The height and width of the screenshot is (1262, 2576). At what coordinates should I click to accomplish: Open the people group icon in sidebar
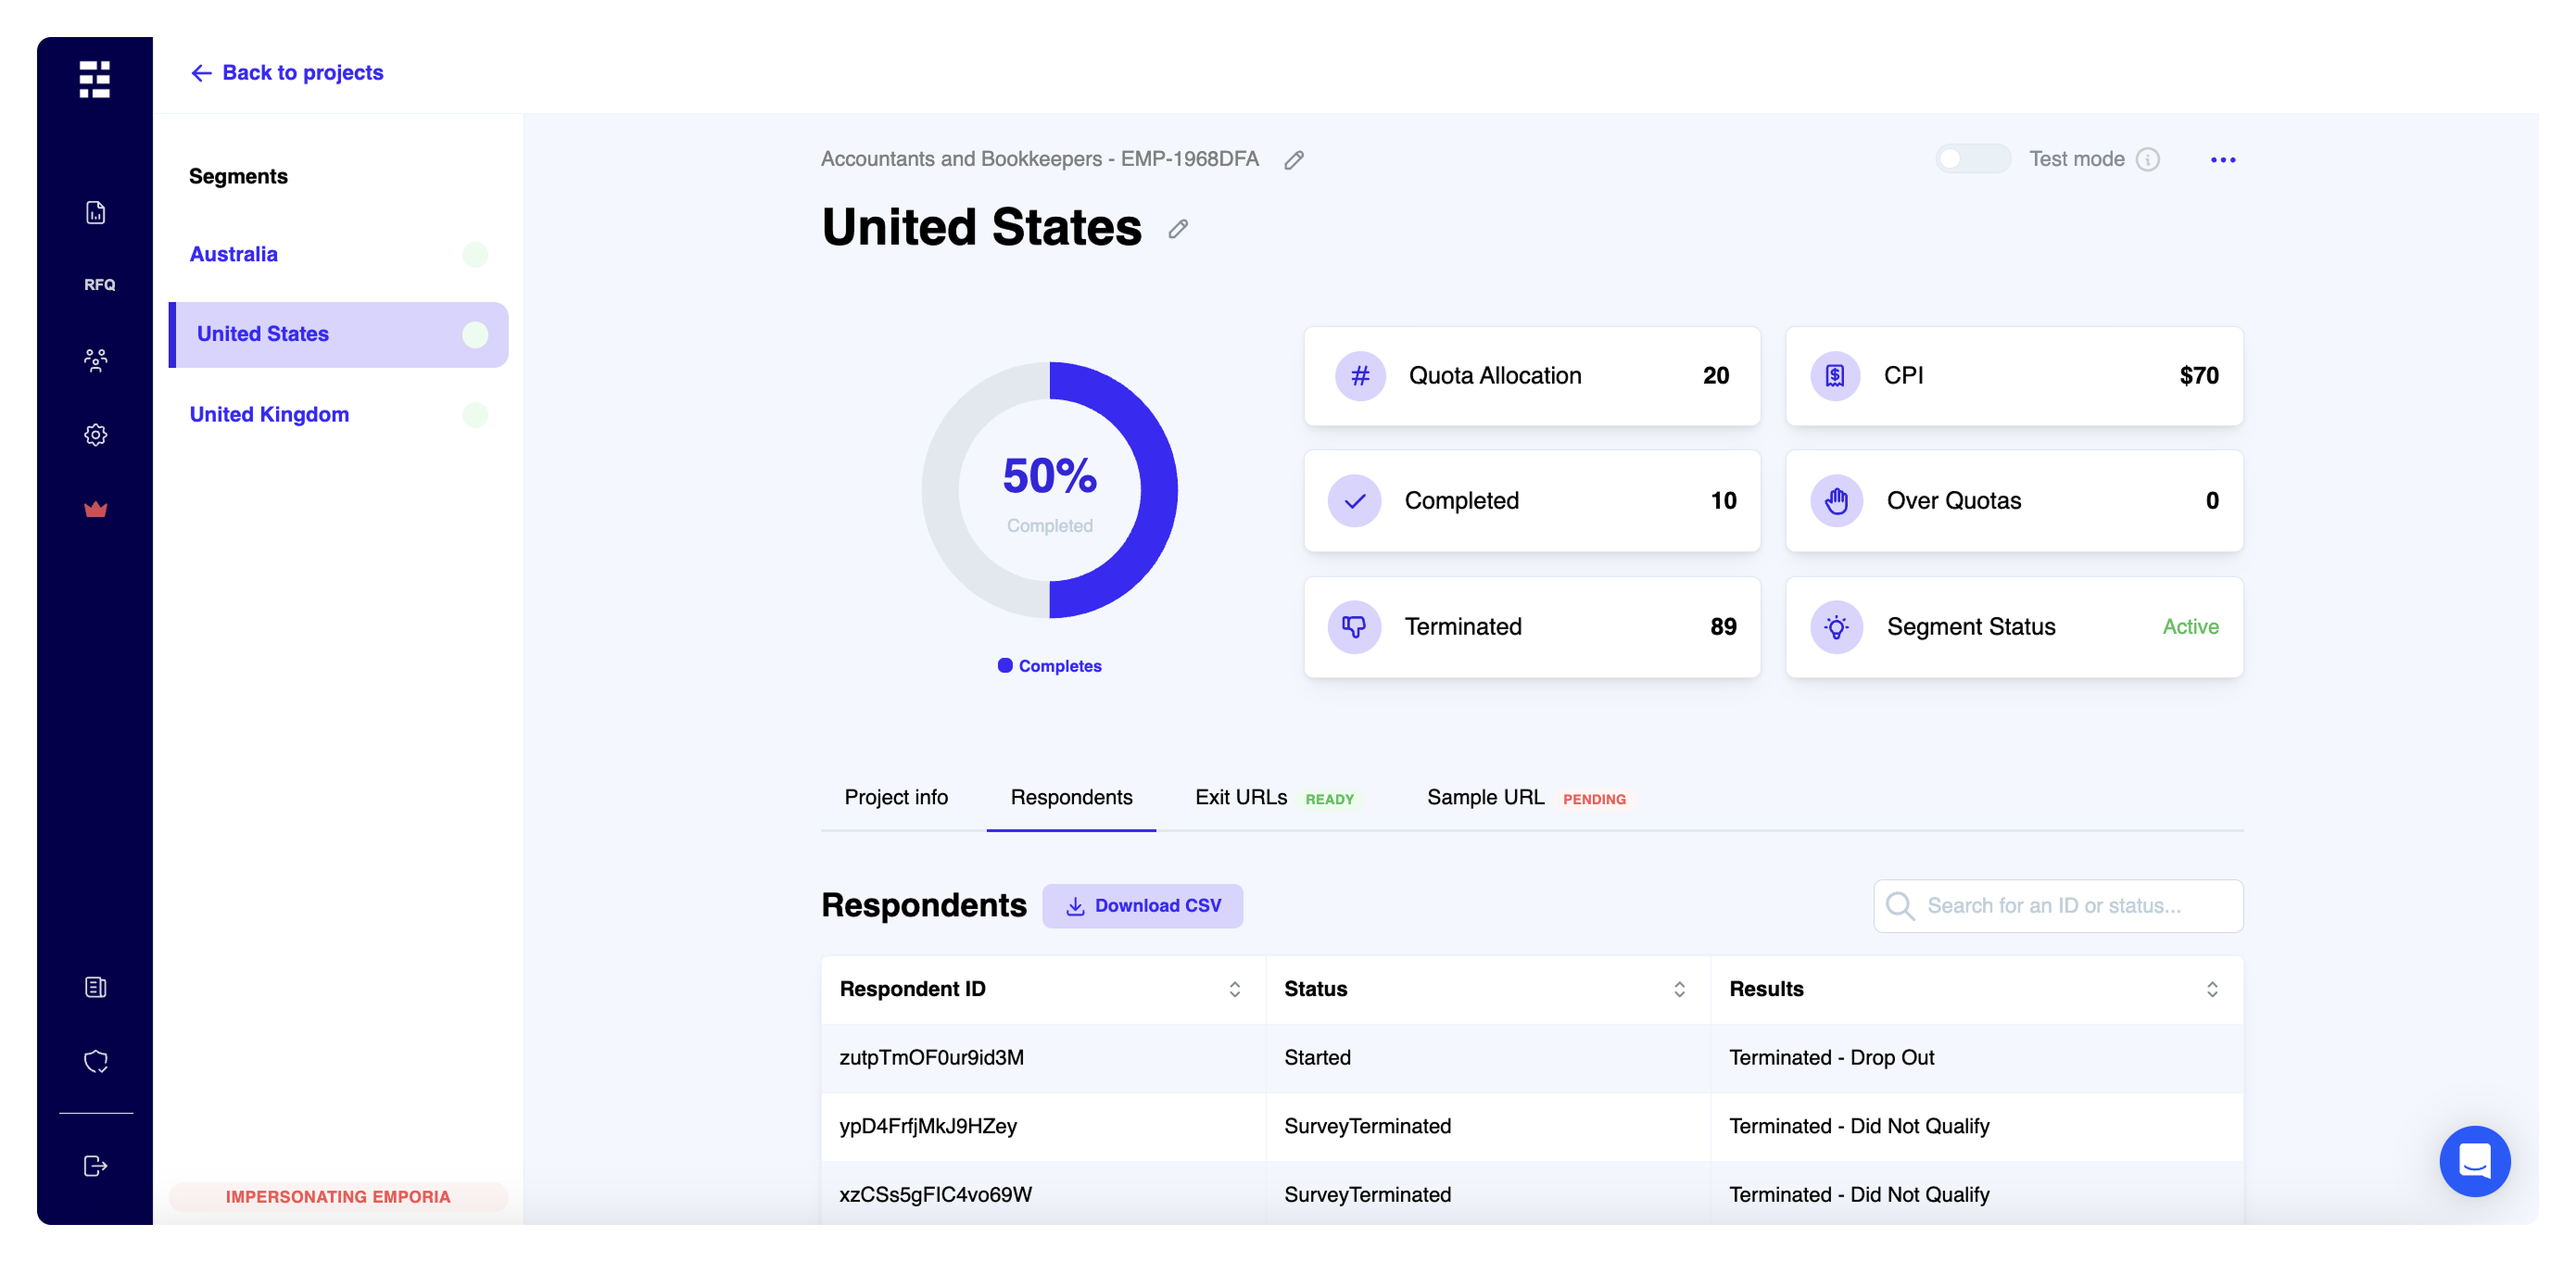[96, 360]
